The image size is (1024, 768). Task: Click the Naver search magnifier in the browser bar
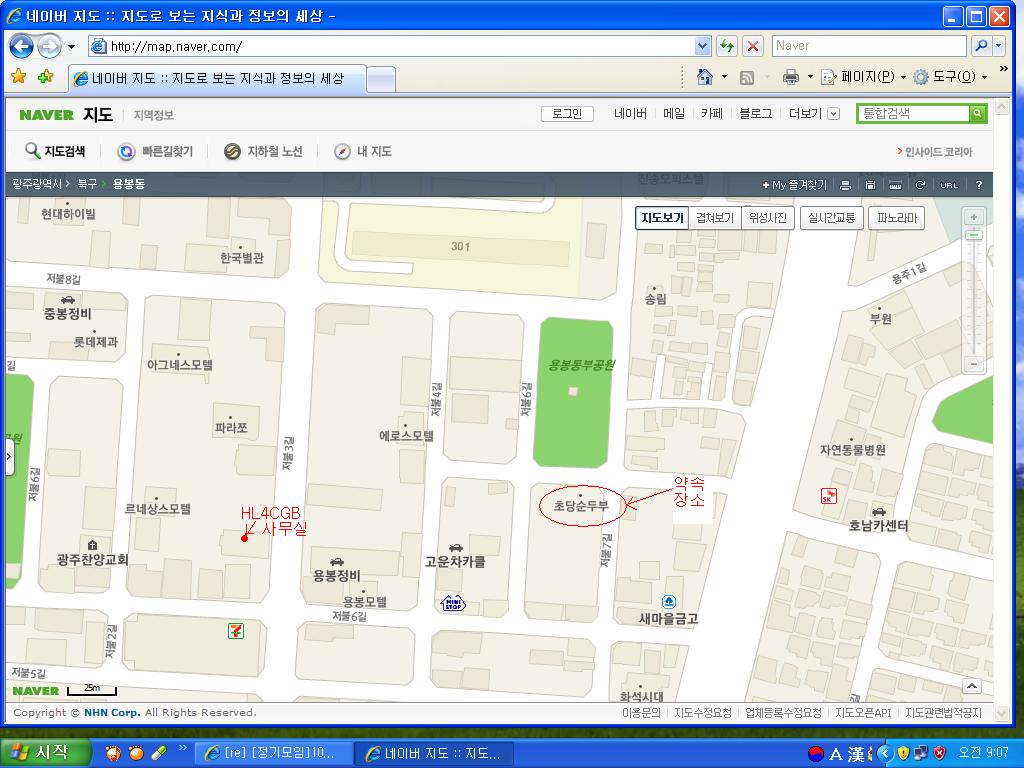coord(980,46)
